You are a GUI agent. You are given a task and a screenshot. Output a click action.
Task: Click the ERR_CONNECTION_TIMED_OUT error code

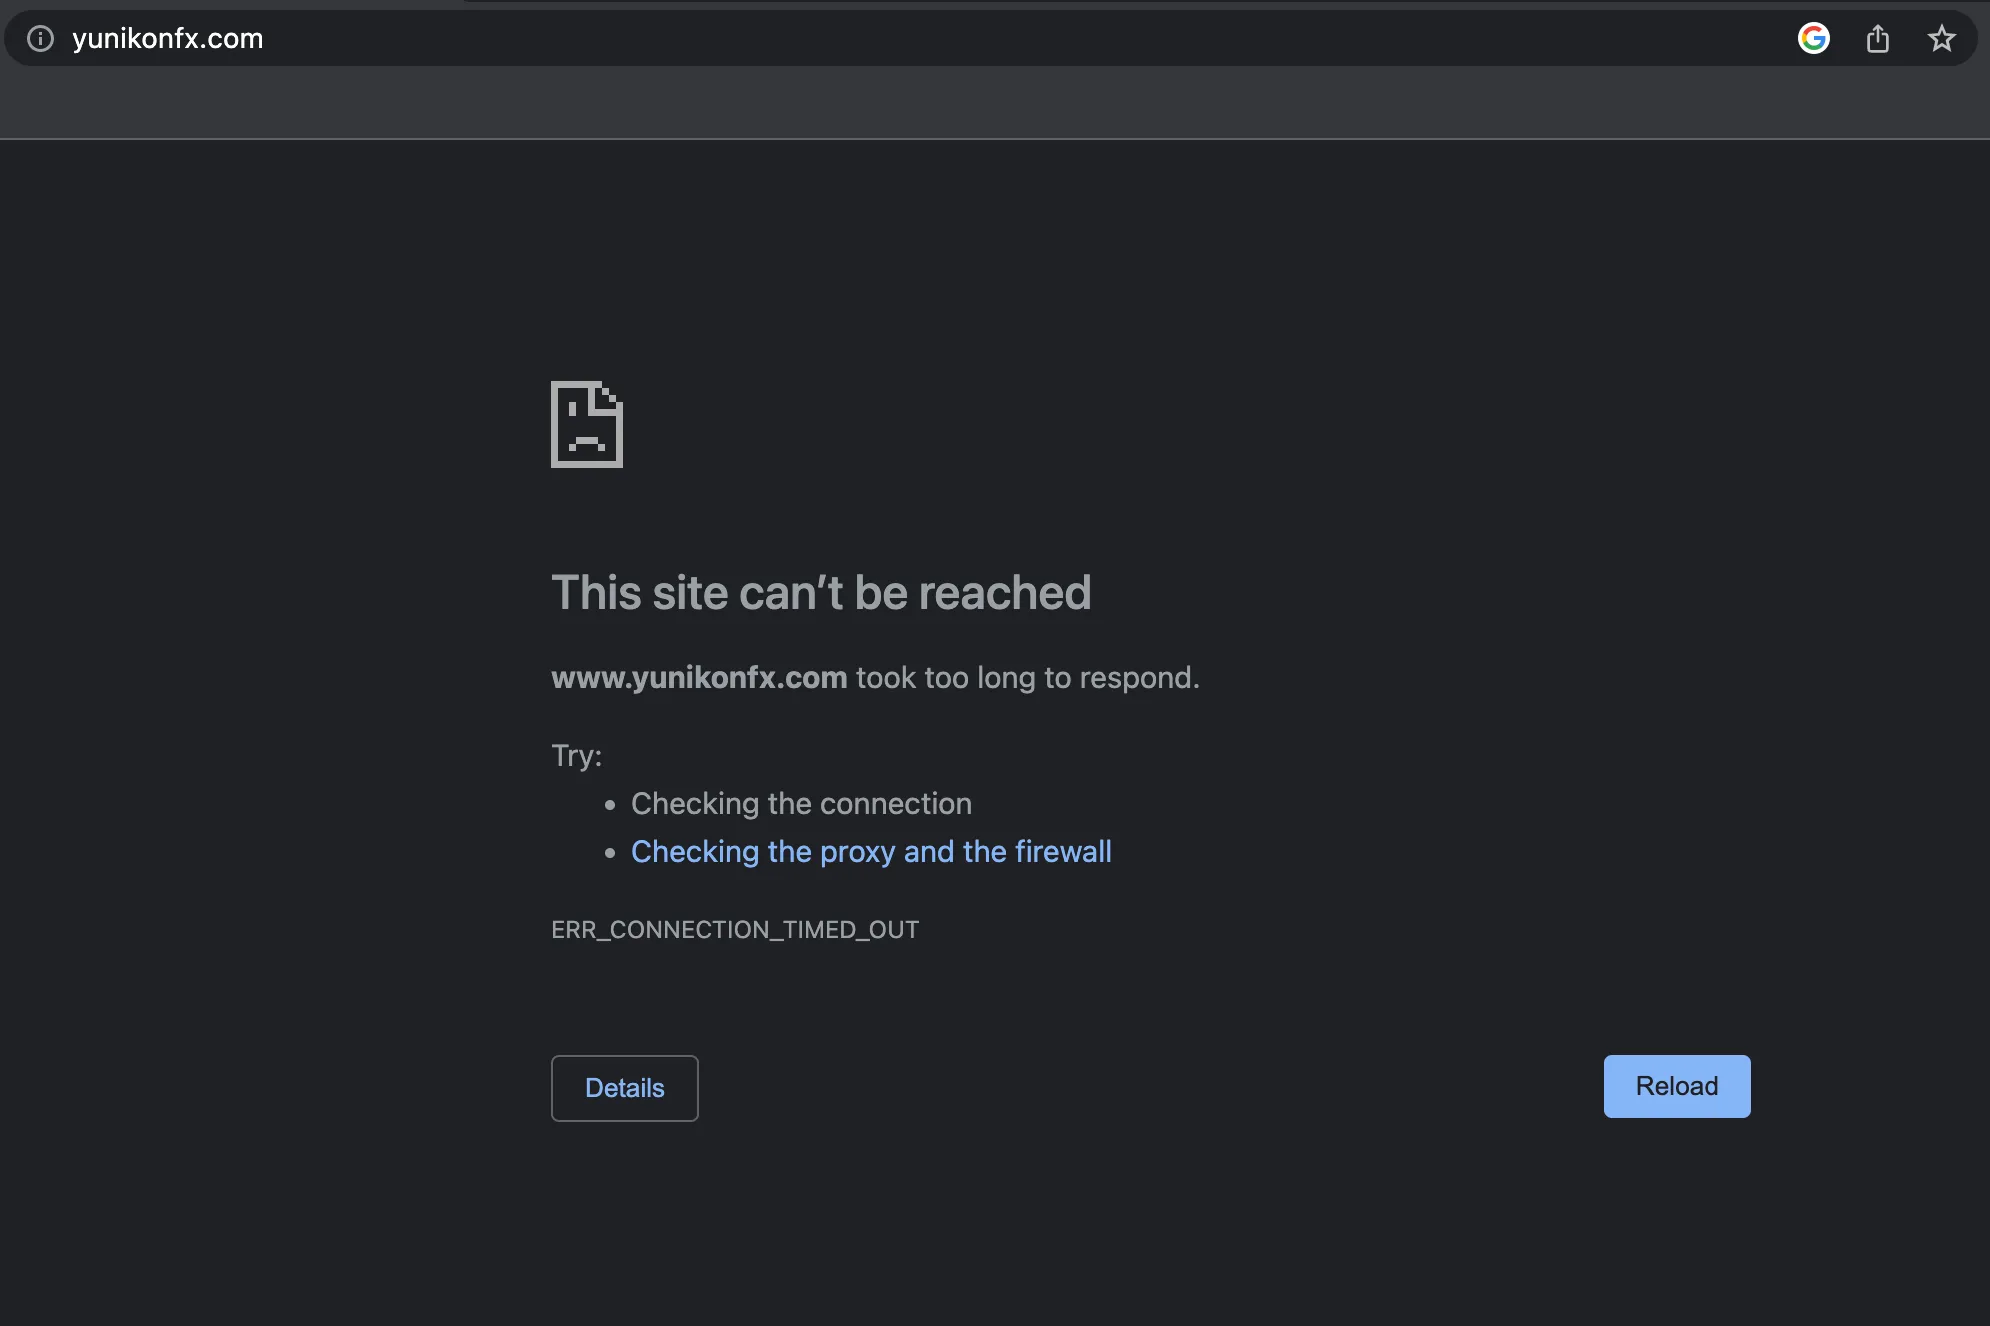click(x=735, y=930)
